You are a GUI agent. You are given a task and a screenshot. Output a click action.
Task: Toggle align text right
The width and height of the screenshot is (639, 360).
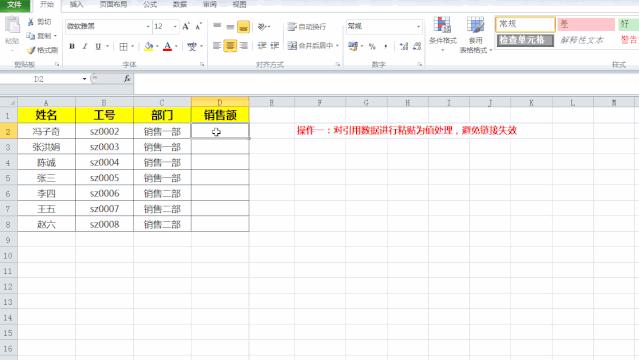pos(244,46)
